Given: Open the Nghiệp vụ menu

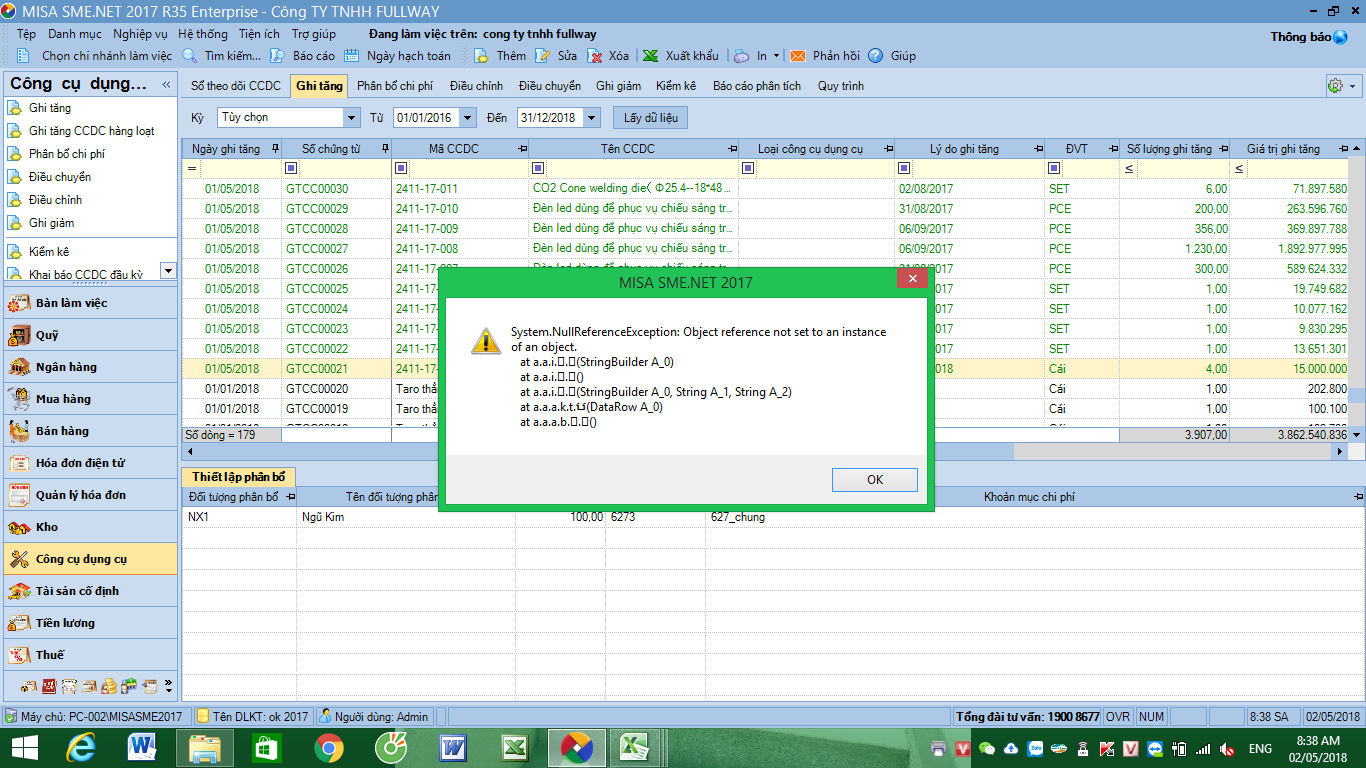Looking at the screenshot, I should pos(140,34).
